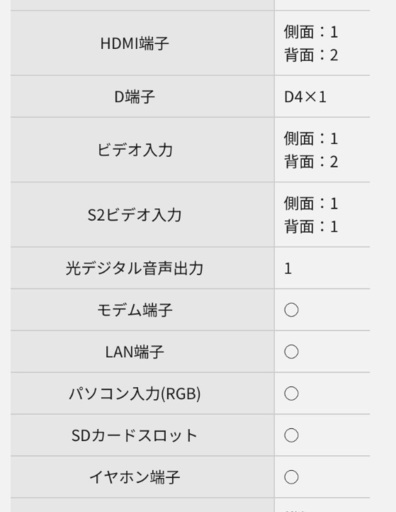396x512 pixels.
Task: Click the circle mark for LAN端子
Action: click(x=291, y=352)
